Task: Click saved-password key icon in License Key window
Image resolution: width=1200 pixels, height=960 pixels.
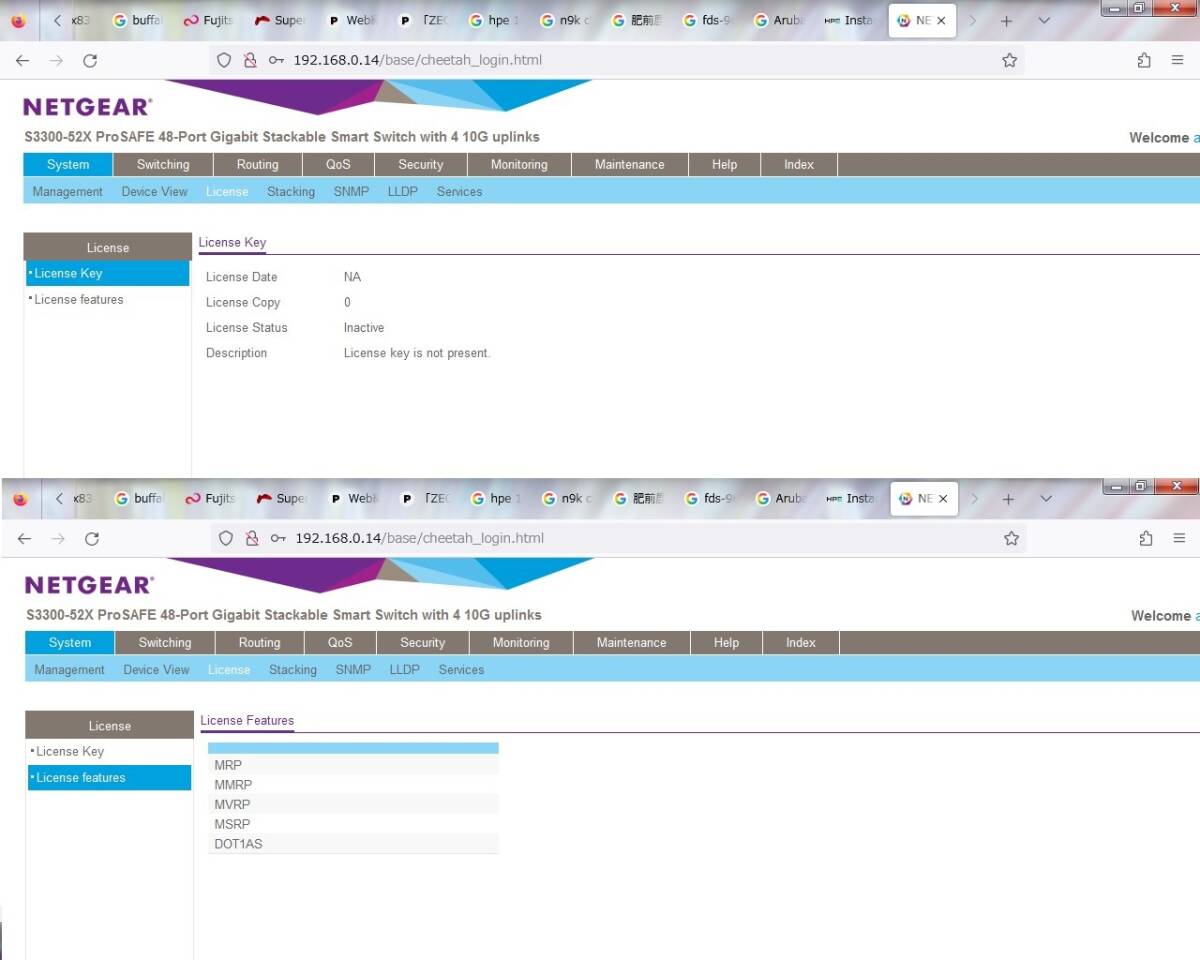Action: (x=277, y=60)
